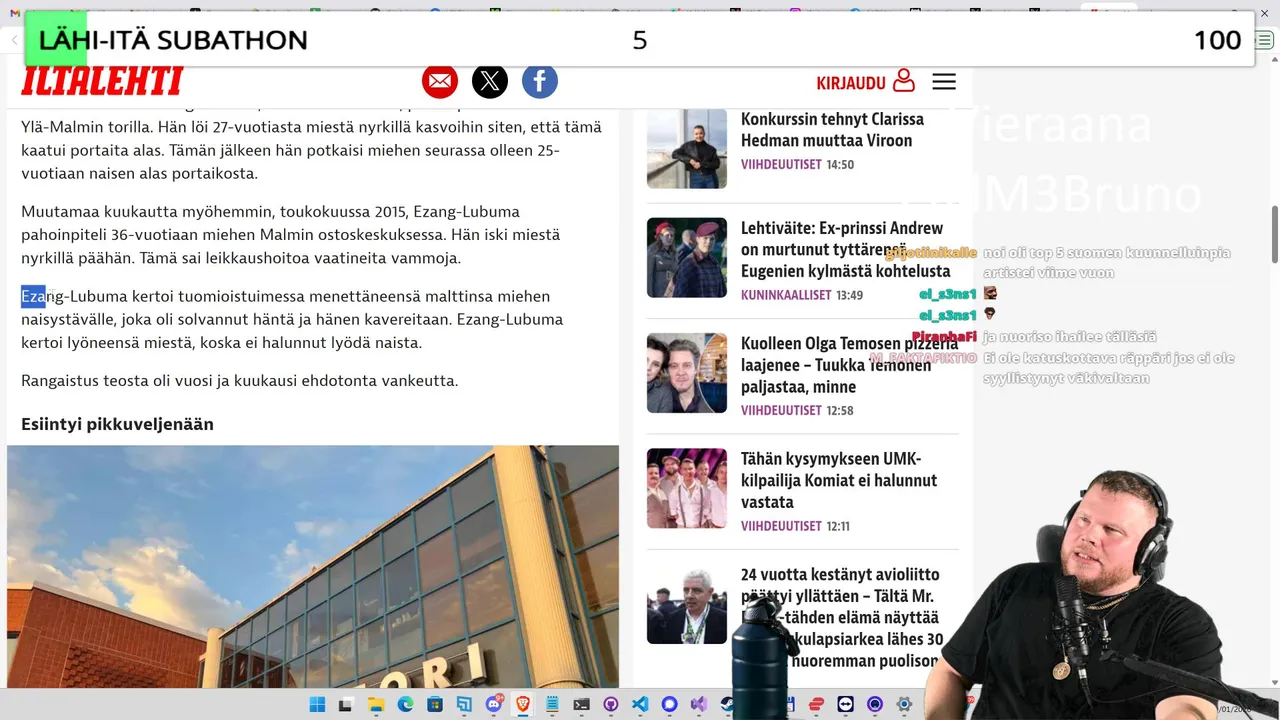
Task: Click the Esiintyi pikkuveljenään subheading
Action: tap(118, 424)
